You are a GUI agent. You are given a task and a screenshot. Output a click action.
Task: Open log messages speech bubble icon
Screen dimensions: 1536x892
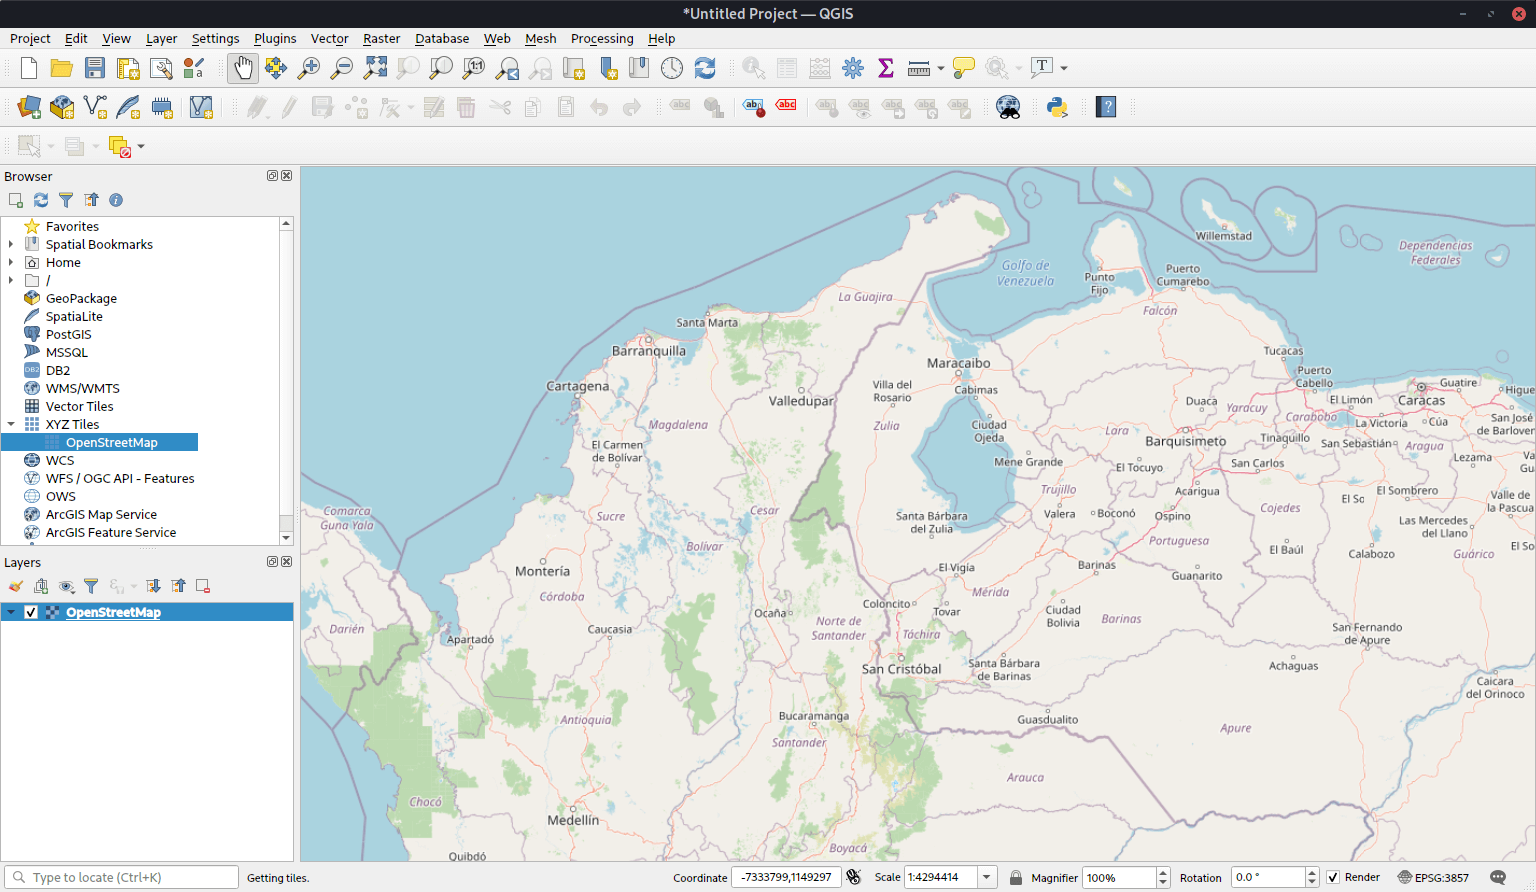coord(1498,877)
